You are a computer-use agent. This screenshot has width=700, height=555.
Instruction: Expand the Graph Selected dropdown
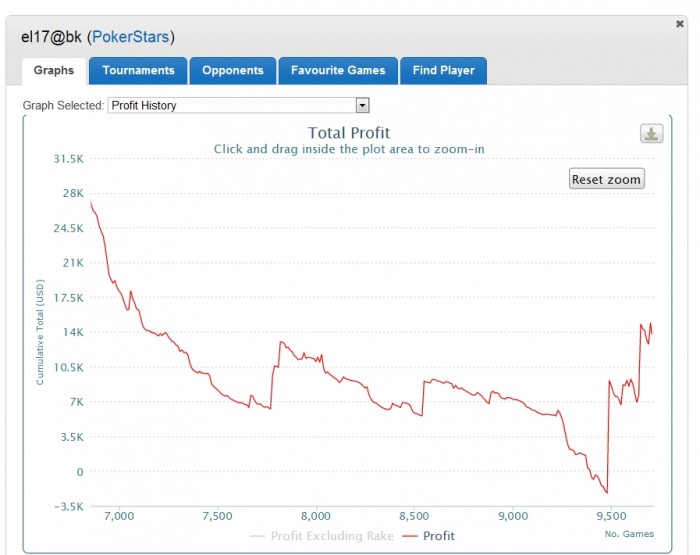362,105
